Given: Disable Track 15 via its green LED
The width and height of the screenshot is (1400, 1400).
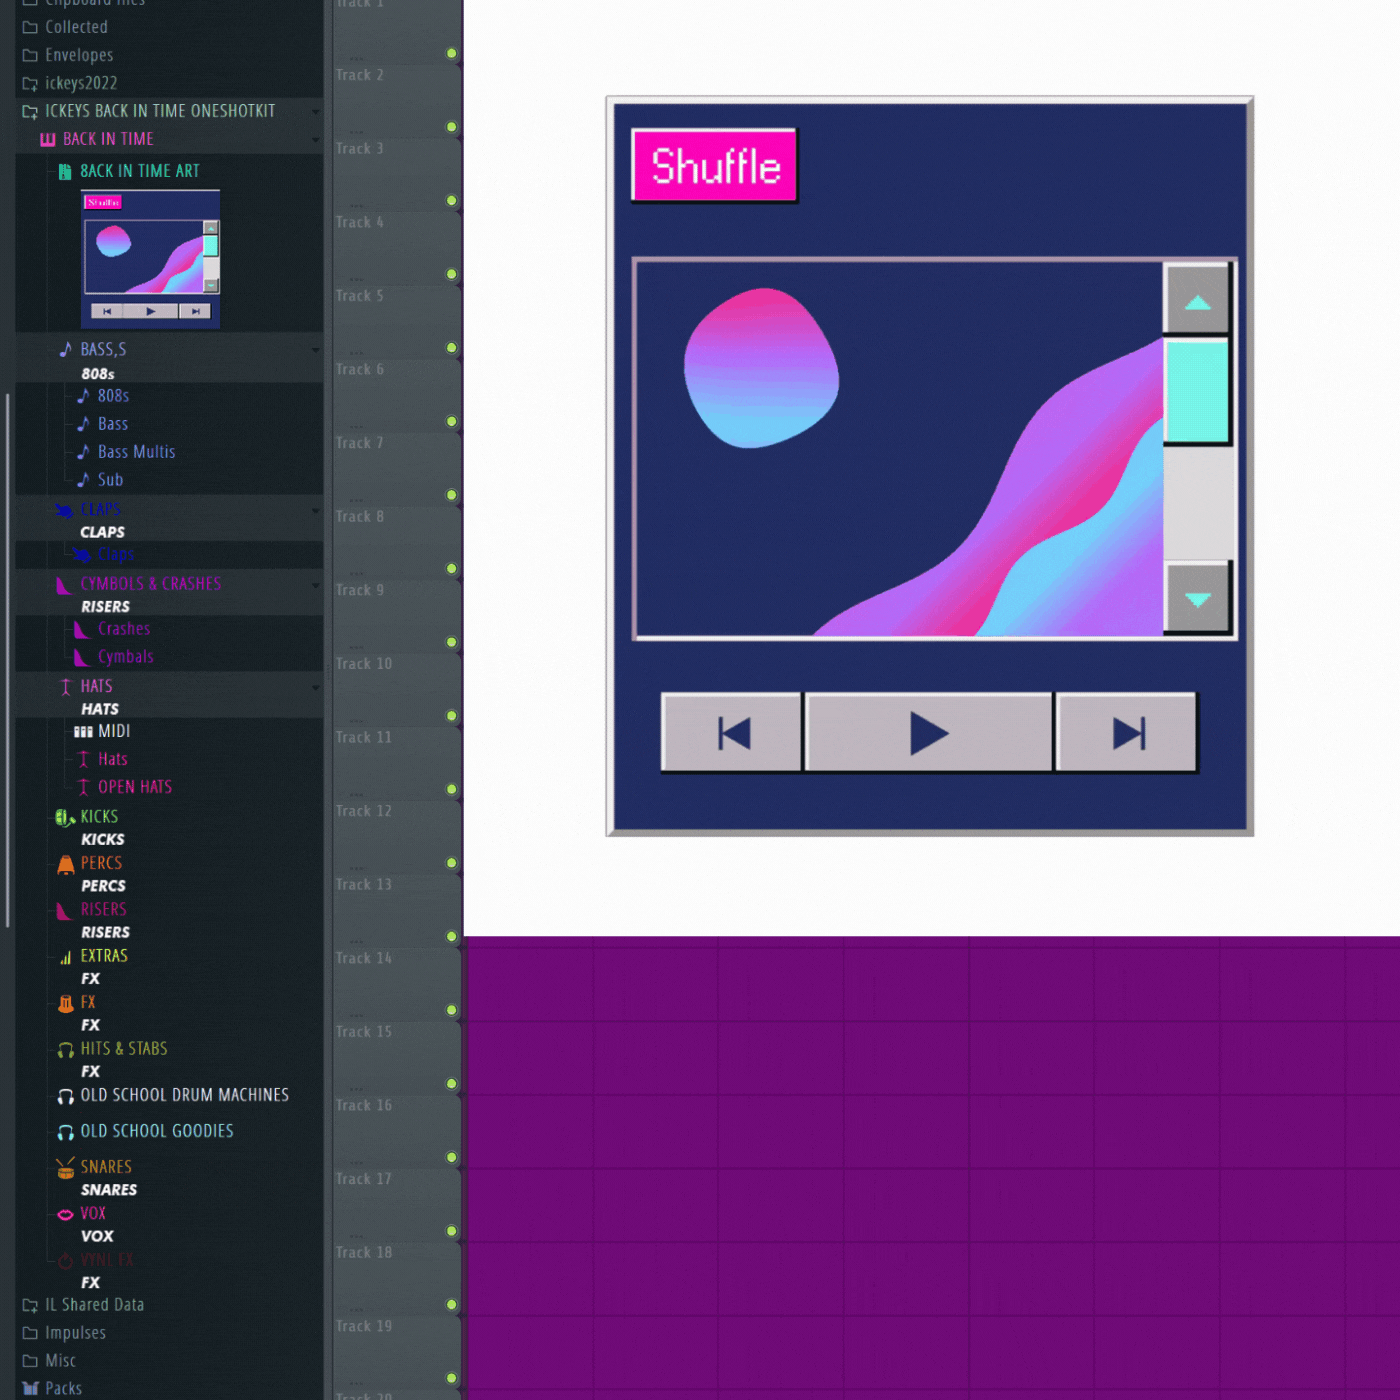Looking at the screenshot, I should (451, 1084).
